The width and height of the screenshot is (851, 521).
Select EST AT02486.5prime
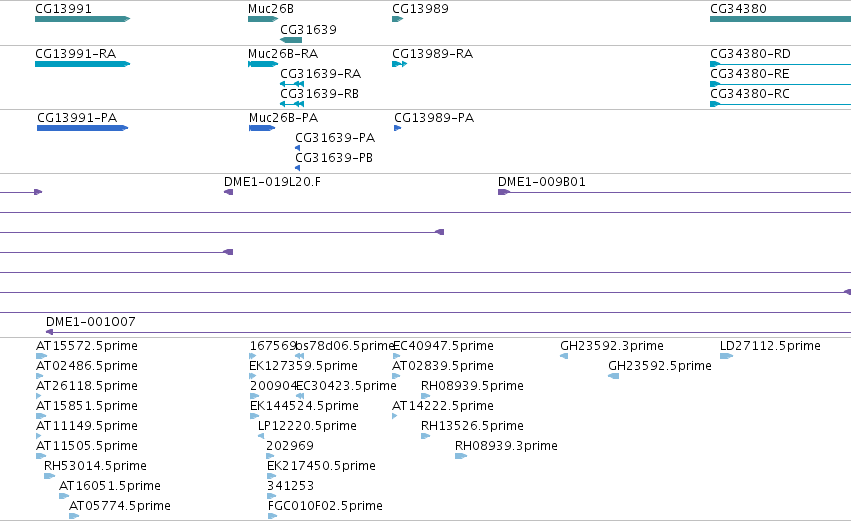(87, 366)
